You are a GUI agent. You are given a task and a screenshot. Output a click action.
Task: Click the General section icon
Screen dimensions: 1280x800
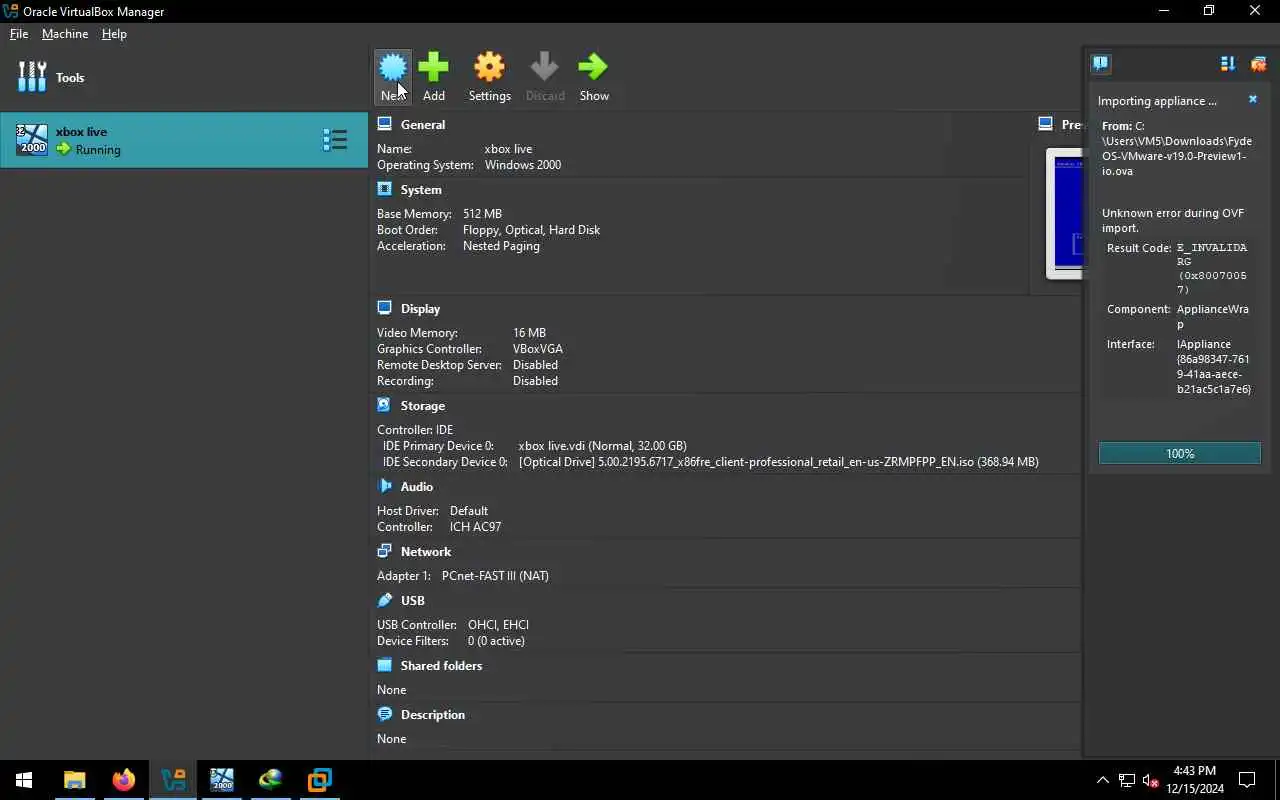point(384,124)
